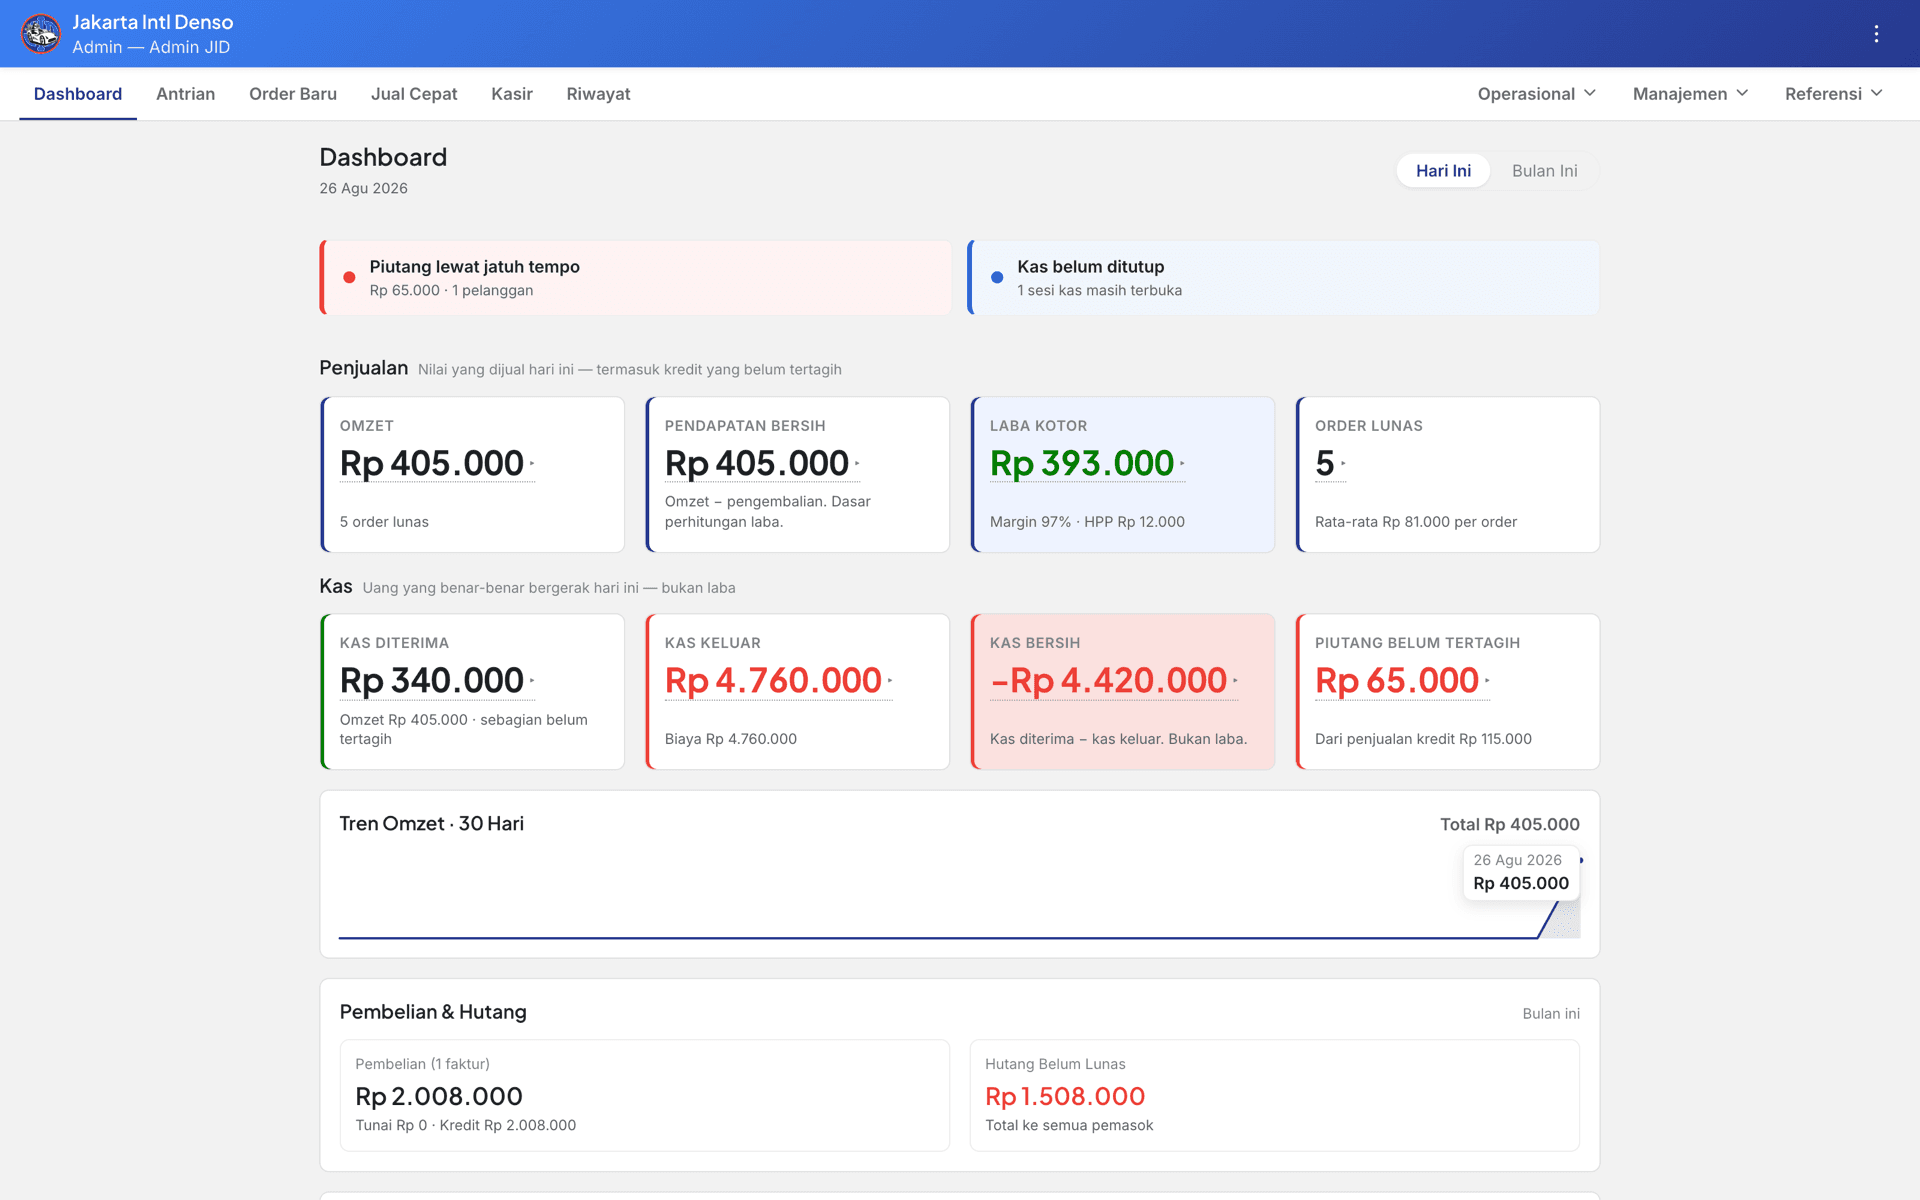Click the 26 Agu 2026 date under Dashboard
The height and width of the screenshot is (1200, 1920).
point(363,189)
